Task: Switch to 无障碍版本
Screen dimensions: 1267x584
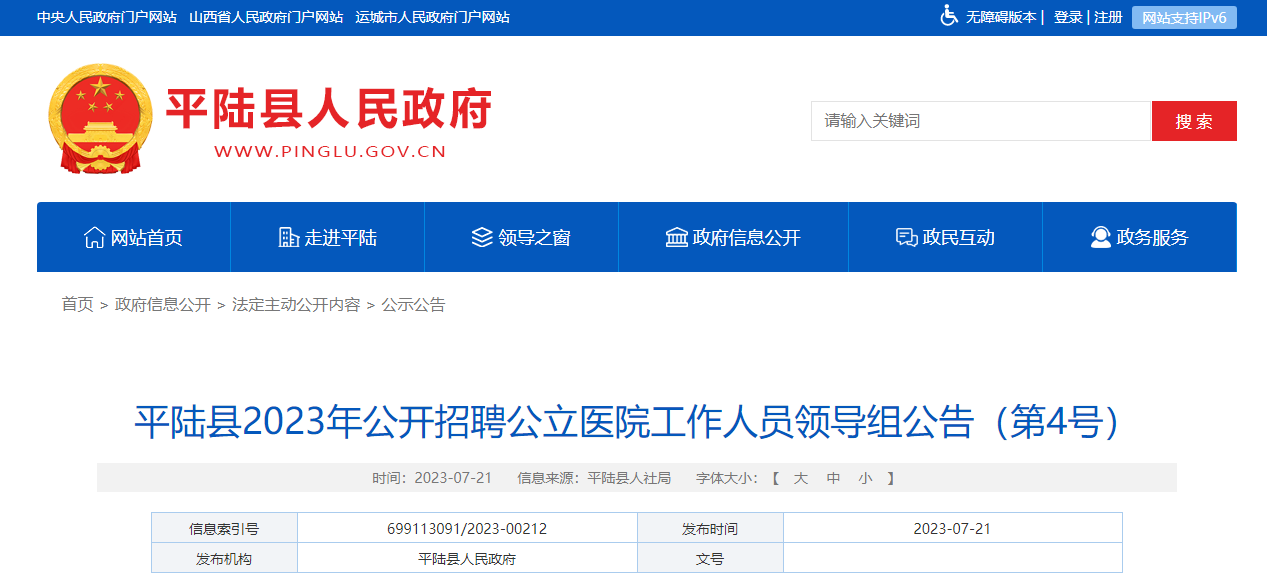Action: click(1000, 17)
